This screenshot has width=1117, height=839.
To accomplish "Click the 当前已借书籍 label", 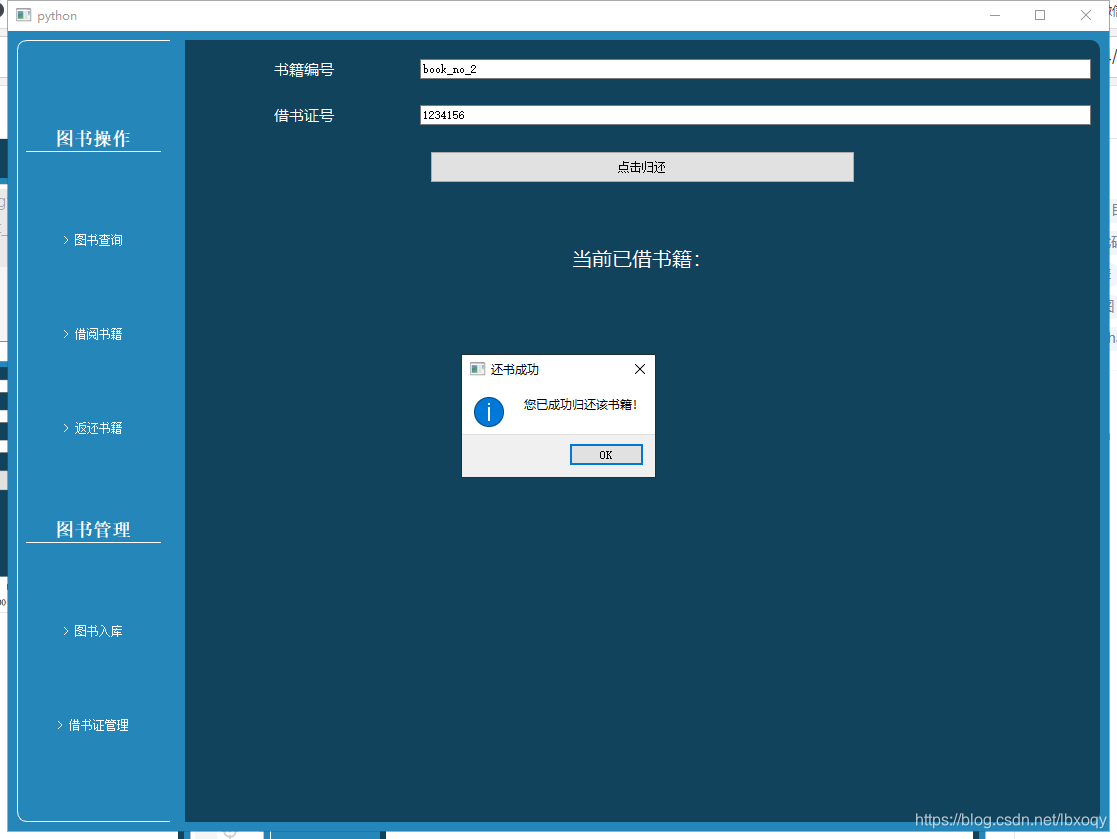I will click(636, 259).
